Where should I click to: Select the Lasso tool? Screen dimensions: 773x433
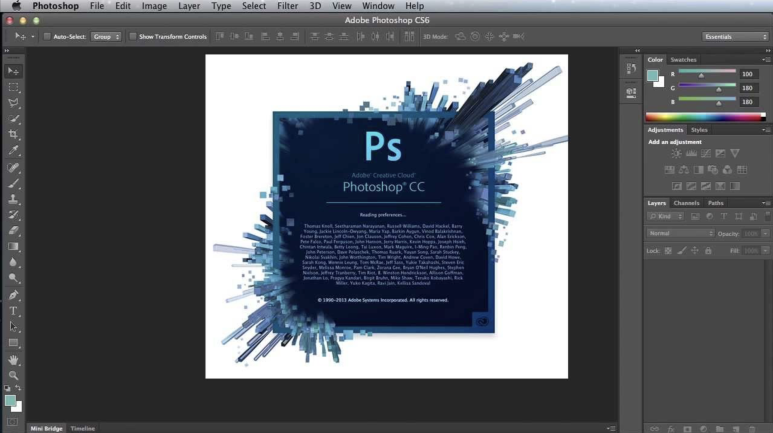[13, 103]
